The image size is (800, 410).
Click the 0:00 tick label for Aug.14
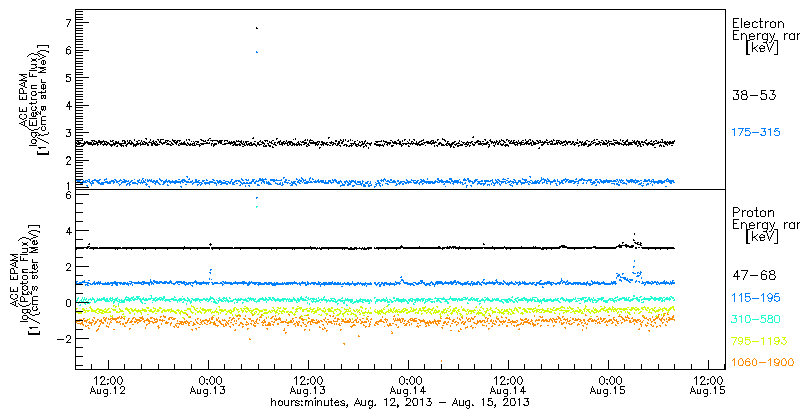(408, 380)
